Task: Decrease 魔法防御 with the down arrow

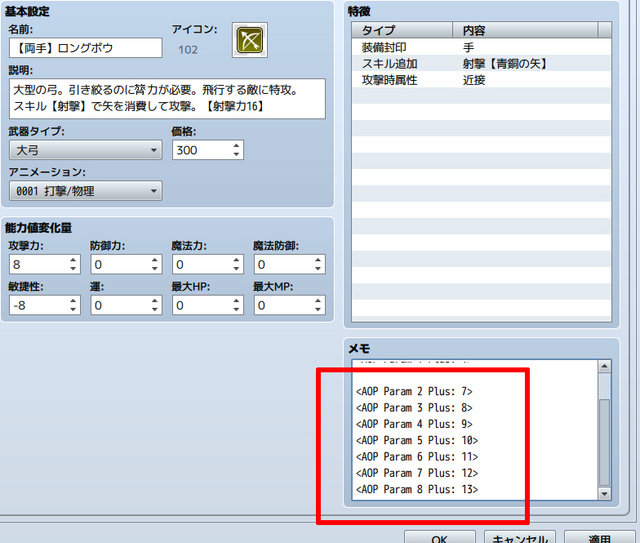Action: click(318, 269)
